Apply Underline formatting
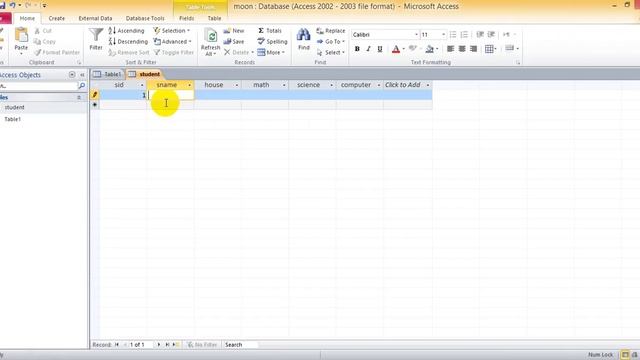 click(380, 49)
